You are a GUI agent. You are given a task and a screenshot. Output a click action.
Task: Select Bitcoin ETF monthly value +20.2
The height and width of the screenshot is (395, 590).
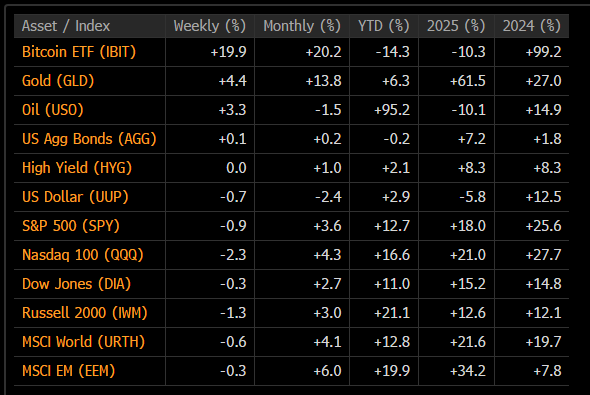[x=323, y=52]
